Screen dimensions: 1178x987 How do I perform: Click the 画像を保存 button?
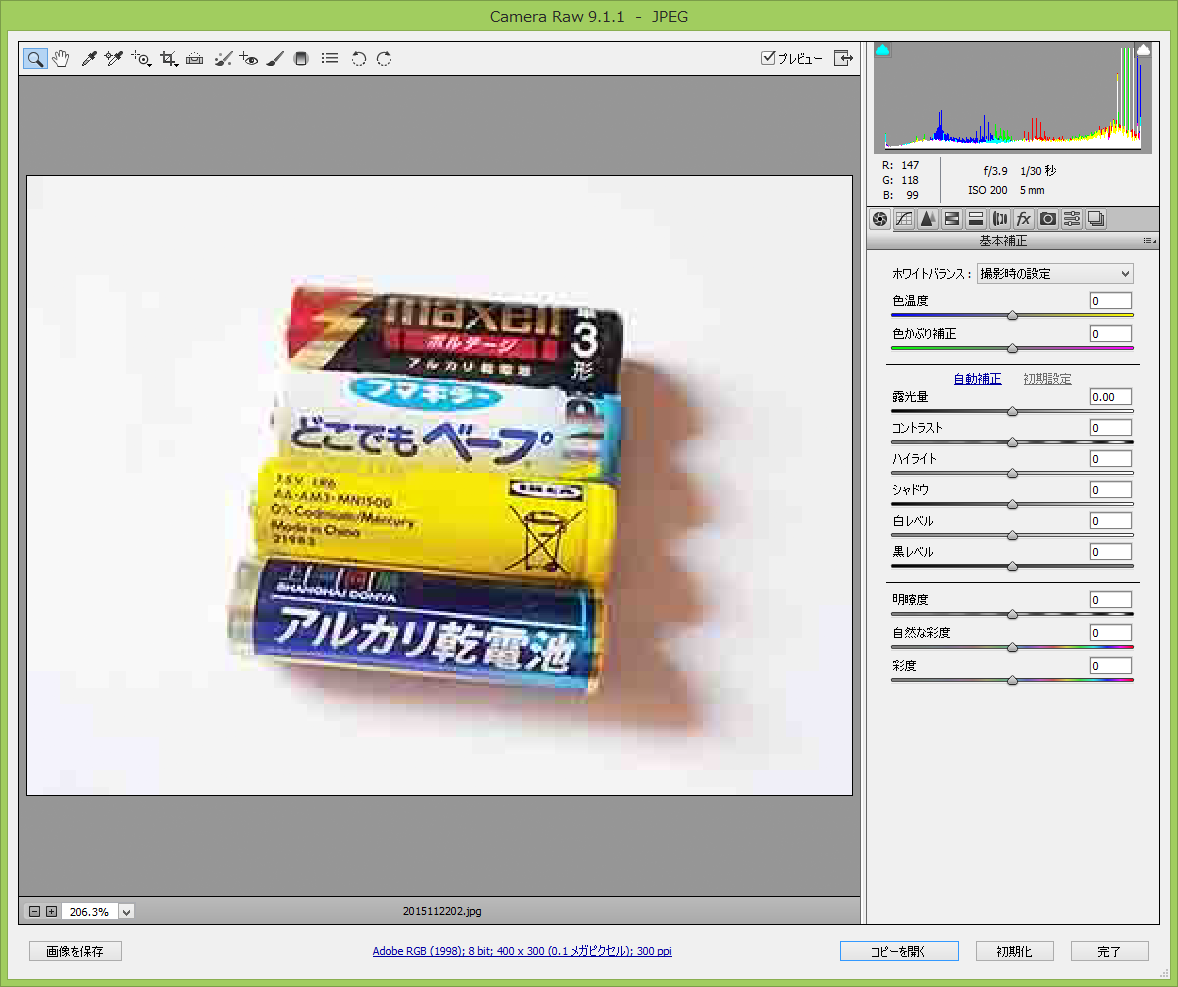[x=75, y=951]
